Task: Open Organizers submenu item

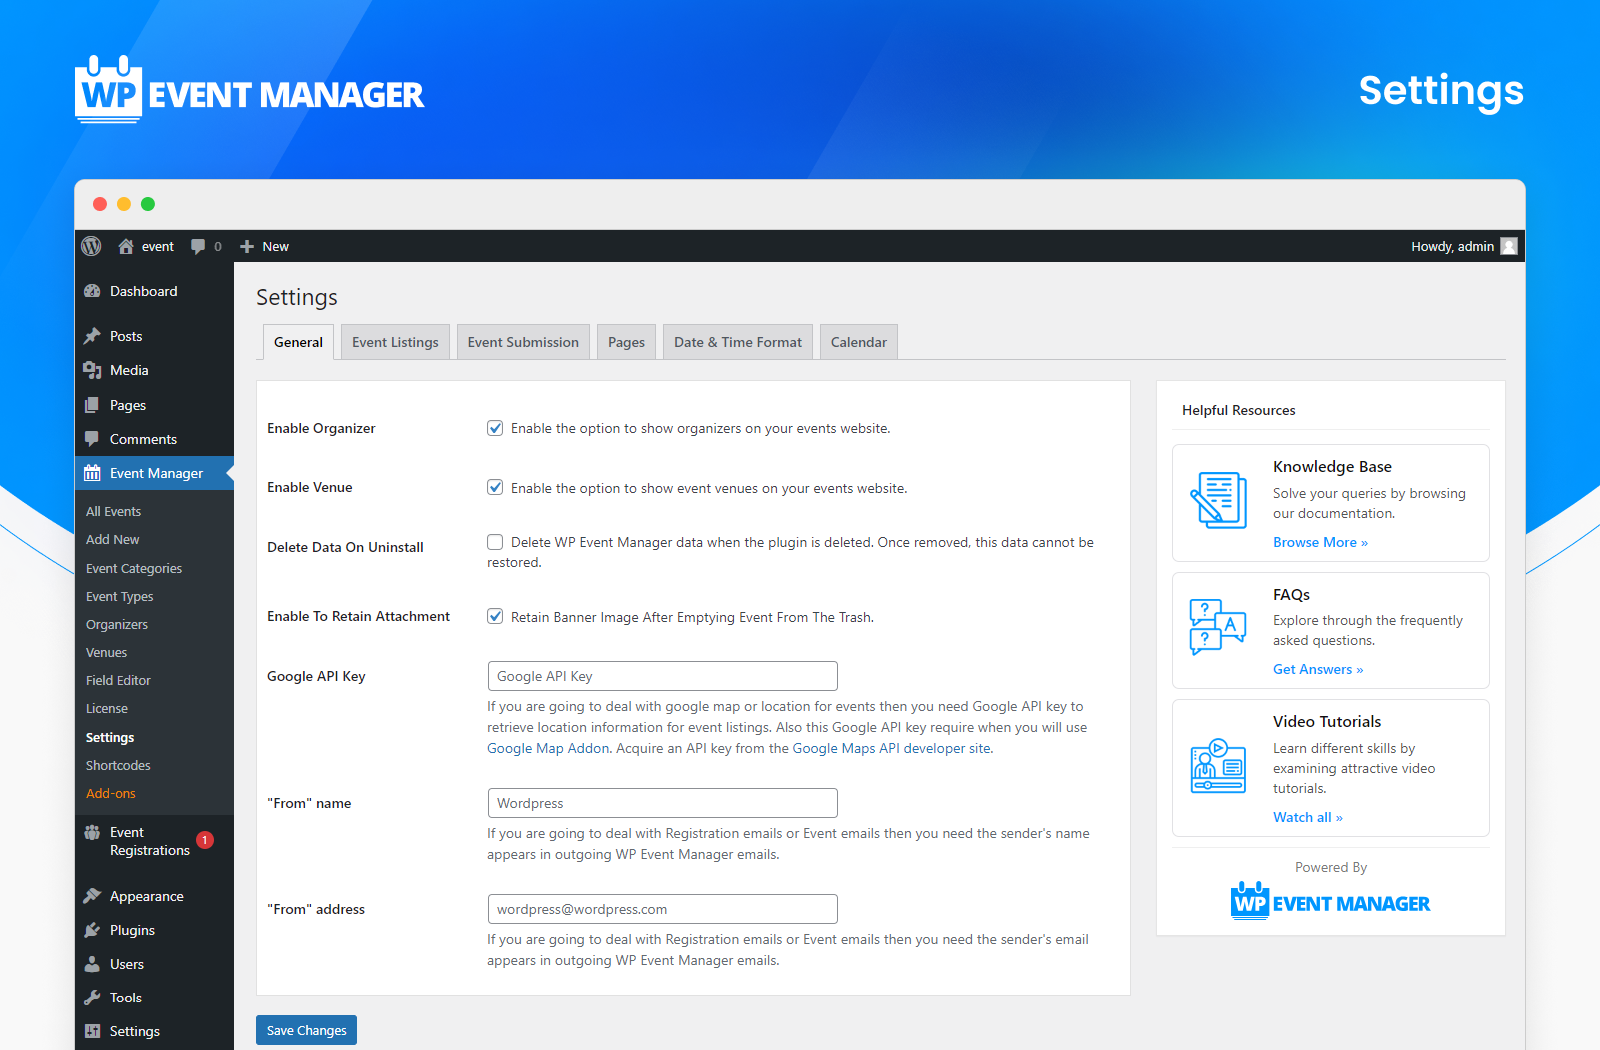Action: point(117,624)
